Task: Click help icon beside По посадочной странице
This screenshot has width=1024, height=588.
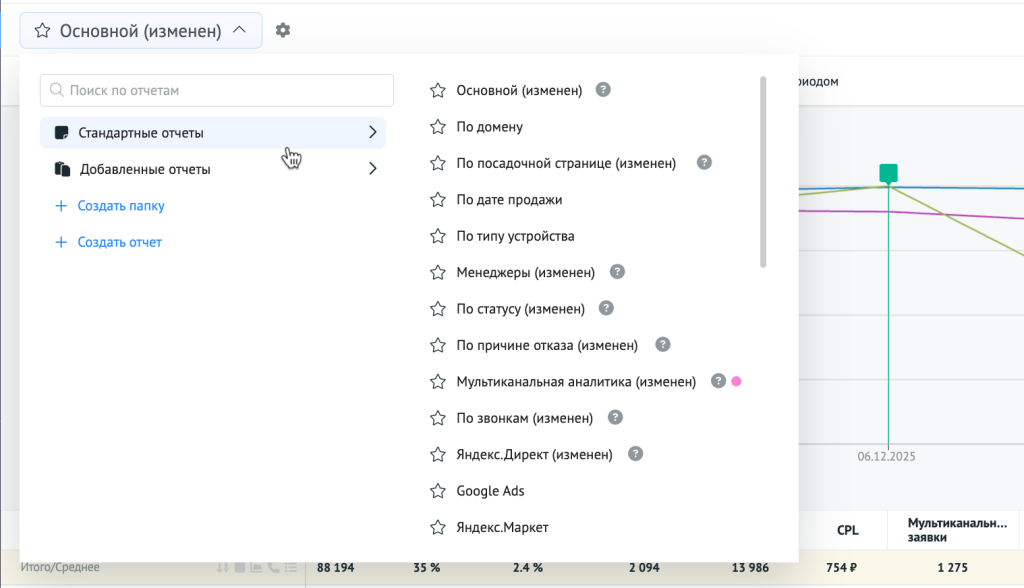Action: (x=704, y=163)
